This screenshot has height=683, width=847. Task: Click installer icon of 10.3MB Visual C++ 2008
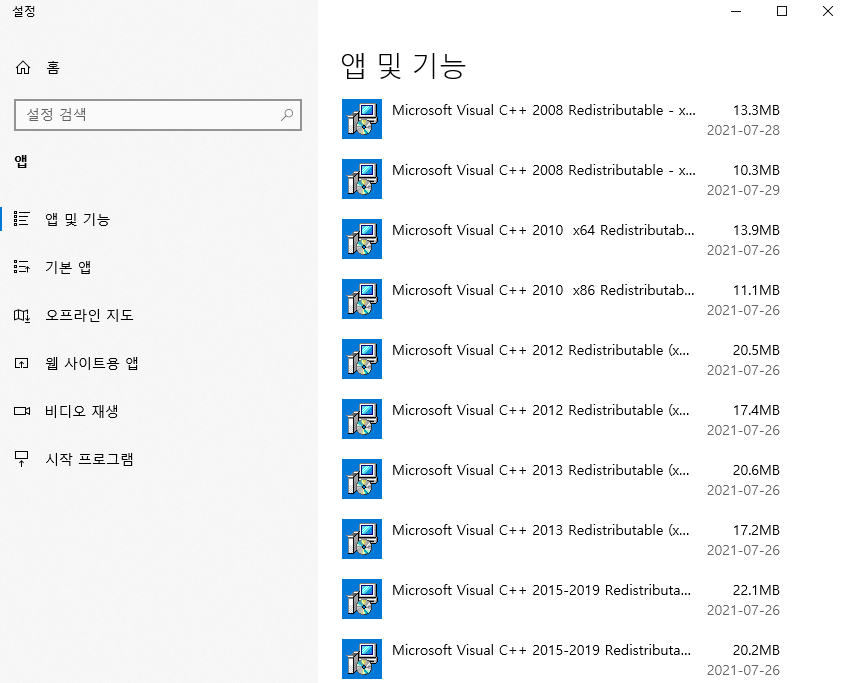click(x=362, y=179)
